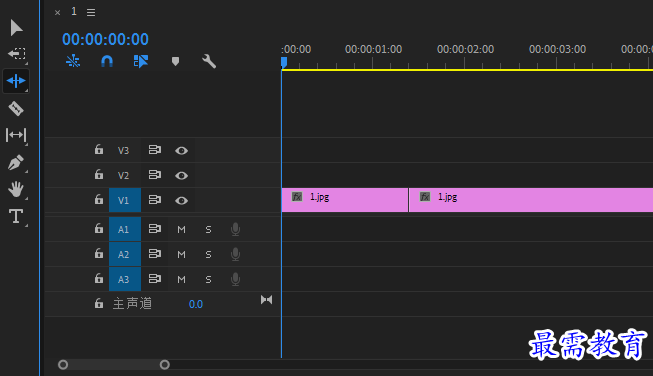Toggle insert sequences as nests button
Image resolution: width=653 pixels, height=376 pixels.
[73, 61]
